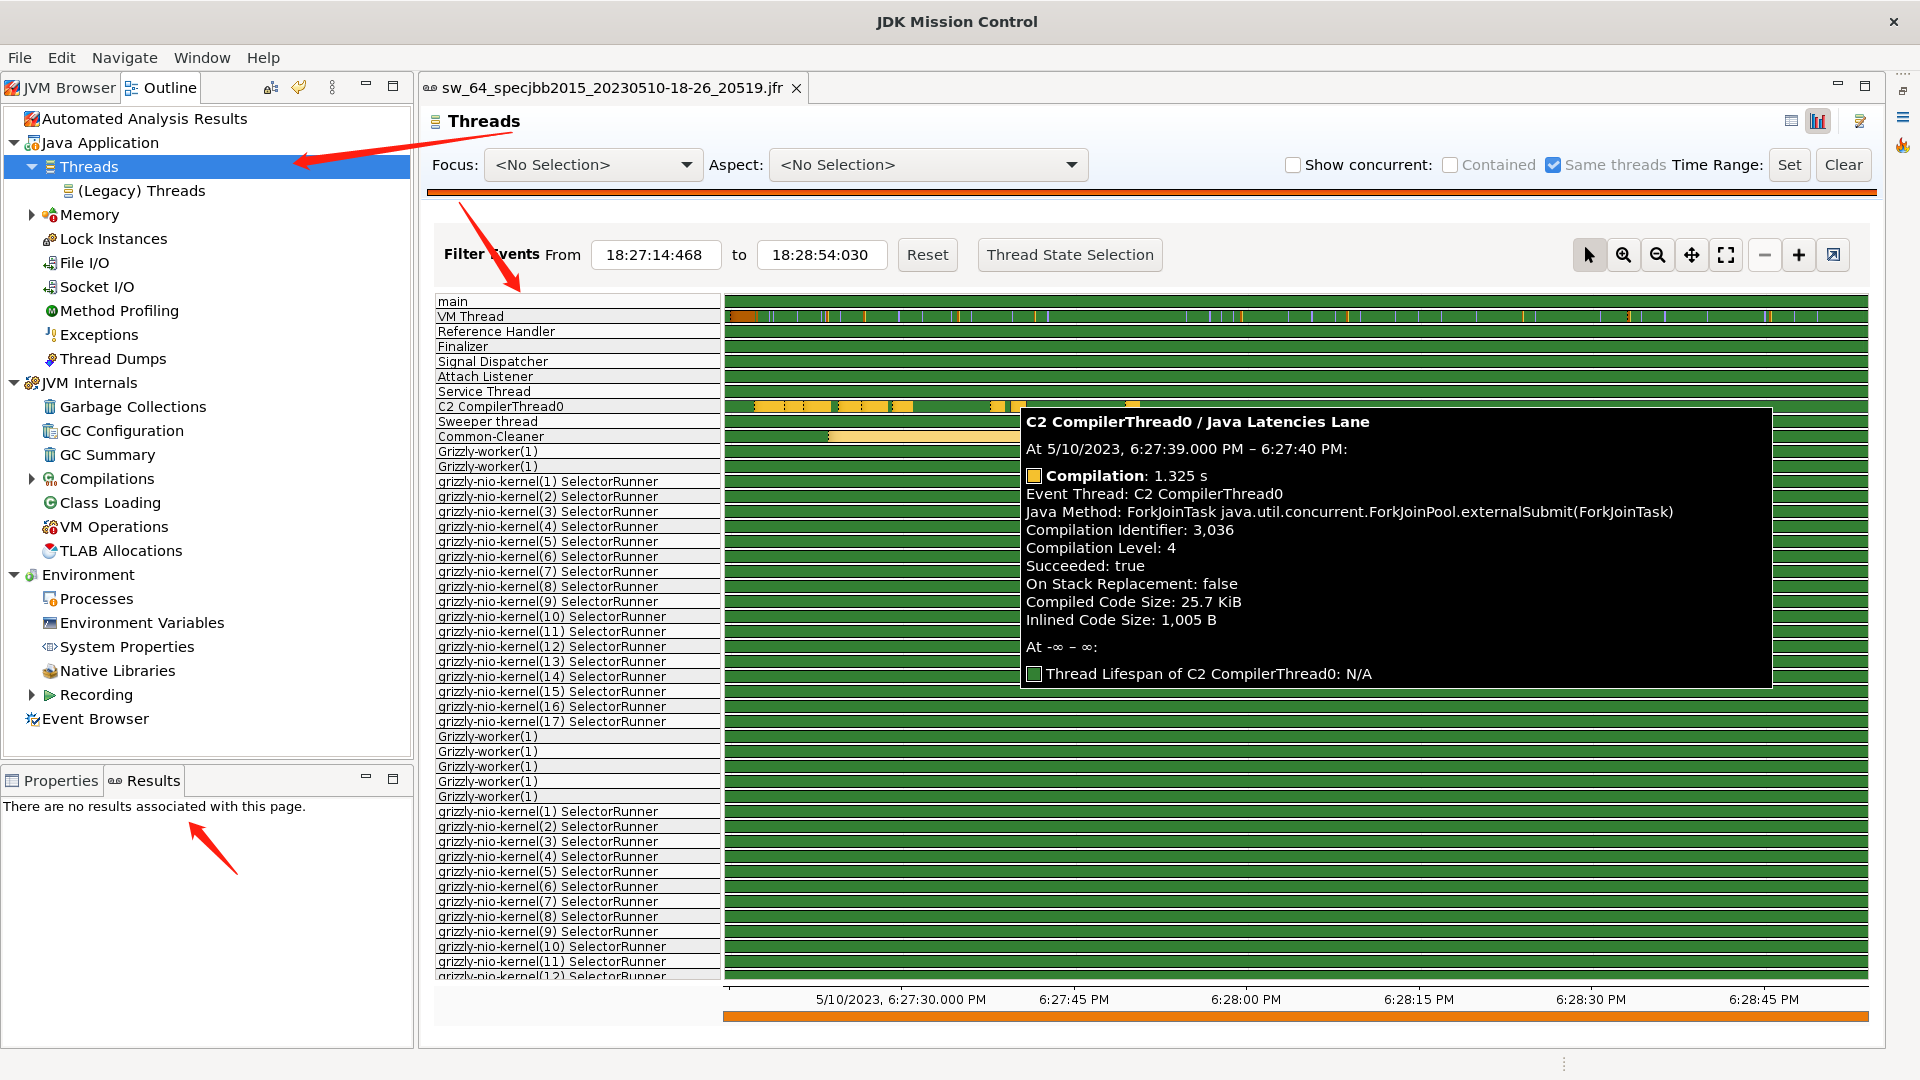The height and width of the screenshot is (1080, 1920).
Task: Toggle the Contained checkbox
Action: pos(1450,165)
